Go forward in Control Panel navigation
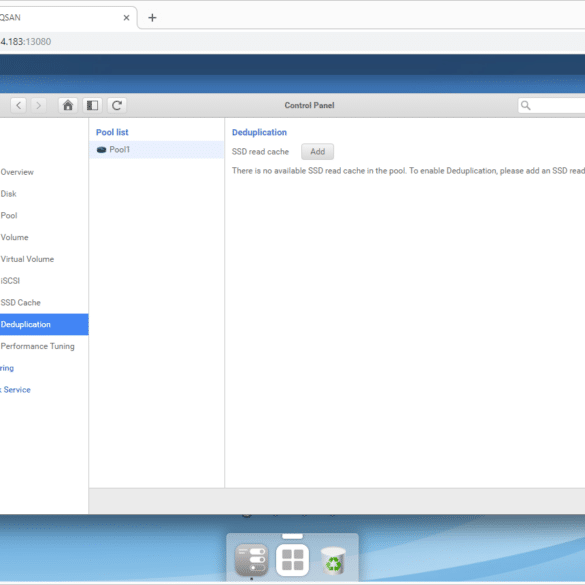The width and height of the screenshot is (585, 585). click(38, 106)
